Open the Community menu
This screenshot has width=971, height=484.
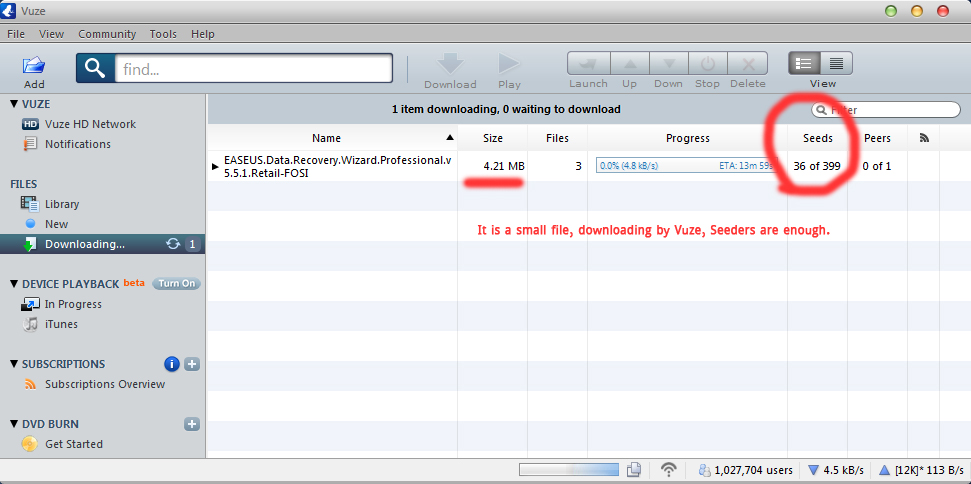(x=107, y=34)
